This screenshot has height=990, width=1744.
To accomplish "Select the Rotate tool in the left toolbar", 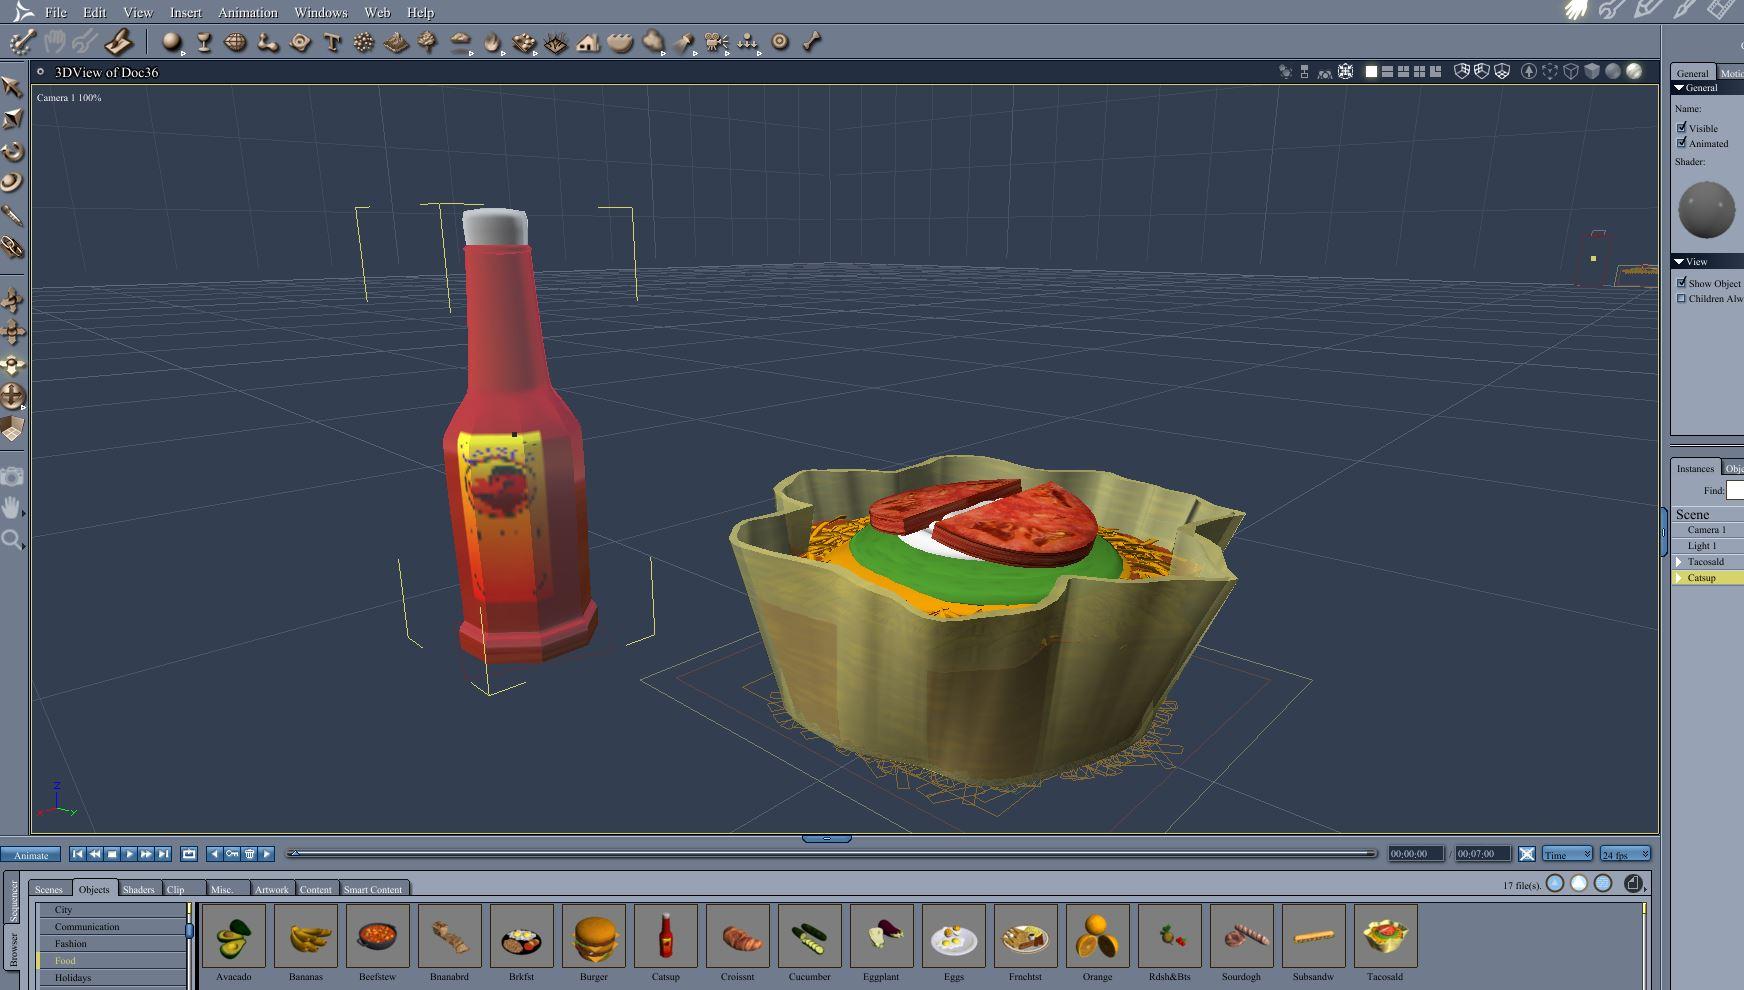I will click(13, 151).
